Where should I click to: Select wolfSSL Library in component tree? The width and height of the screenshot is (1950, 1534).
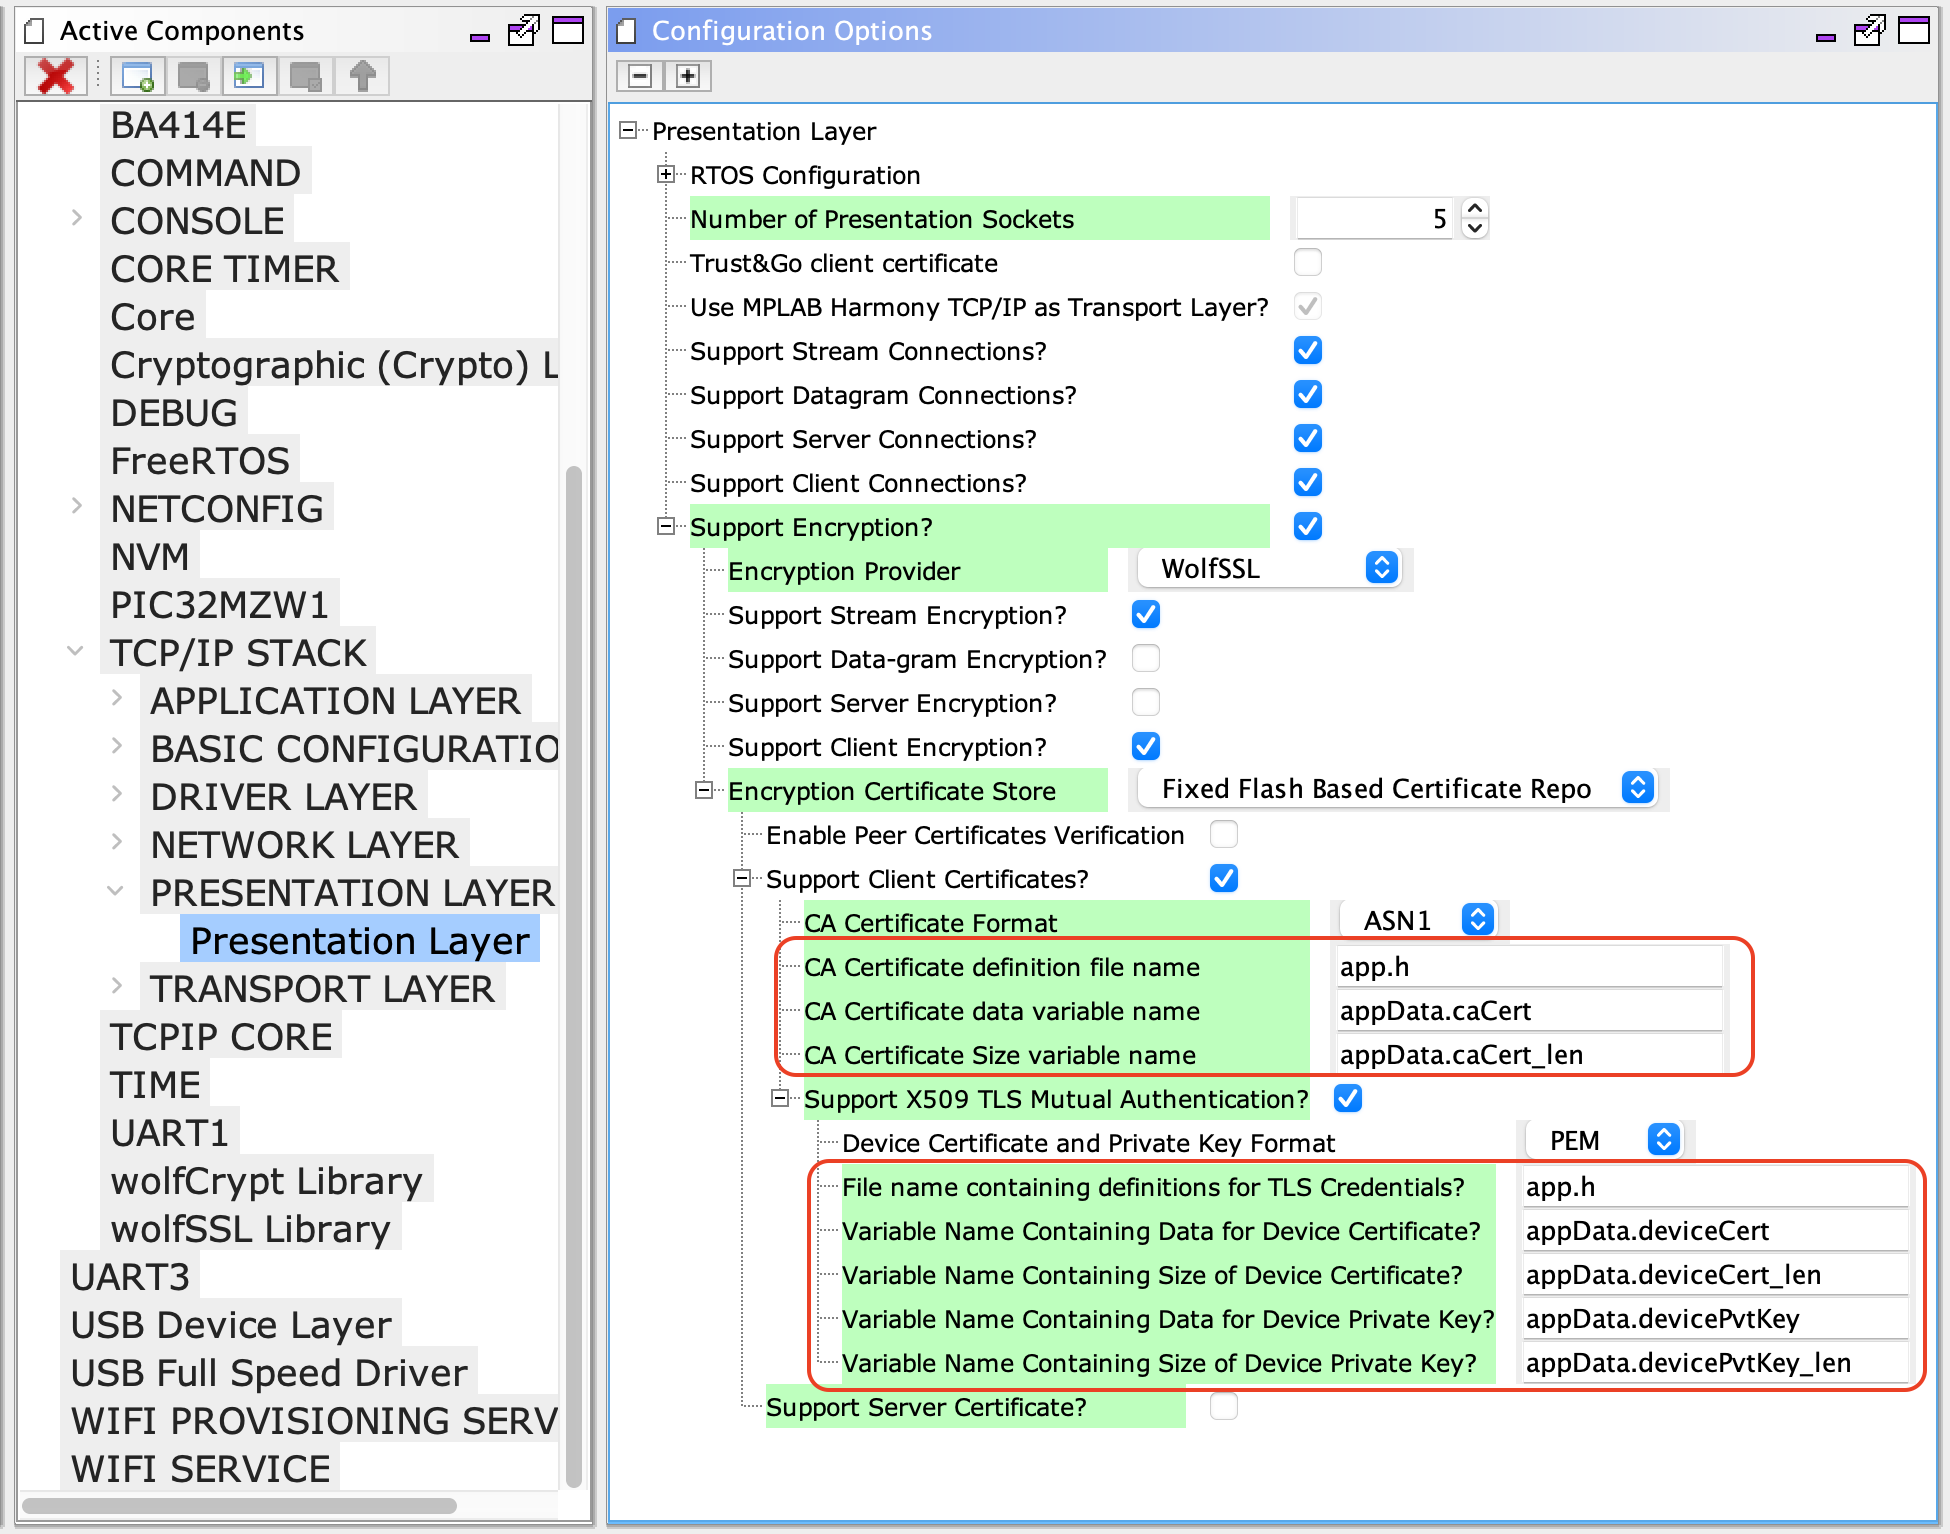(x=250, y=1229)
